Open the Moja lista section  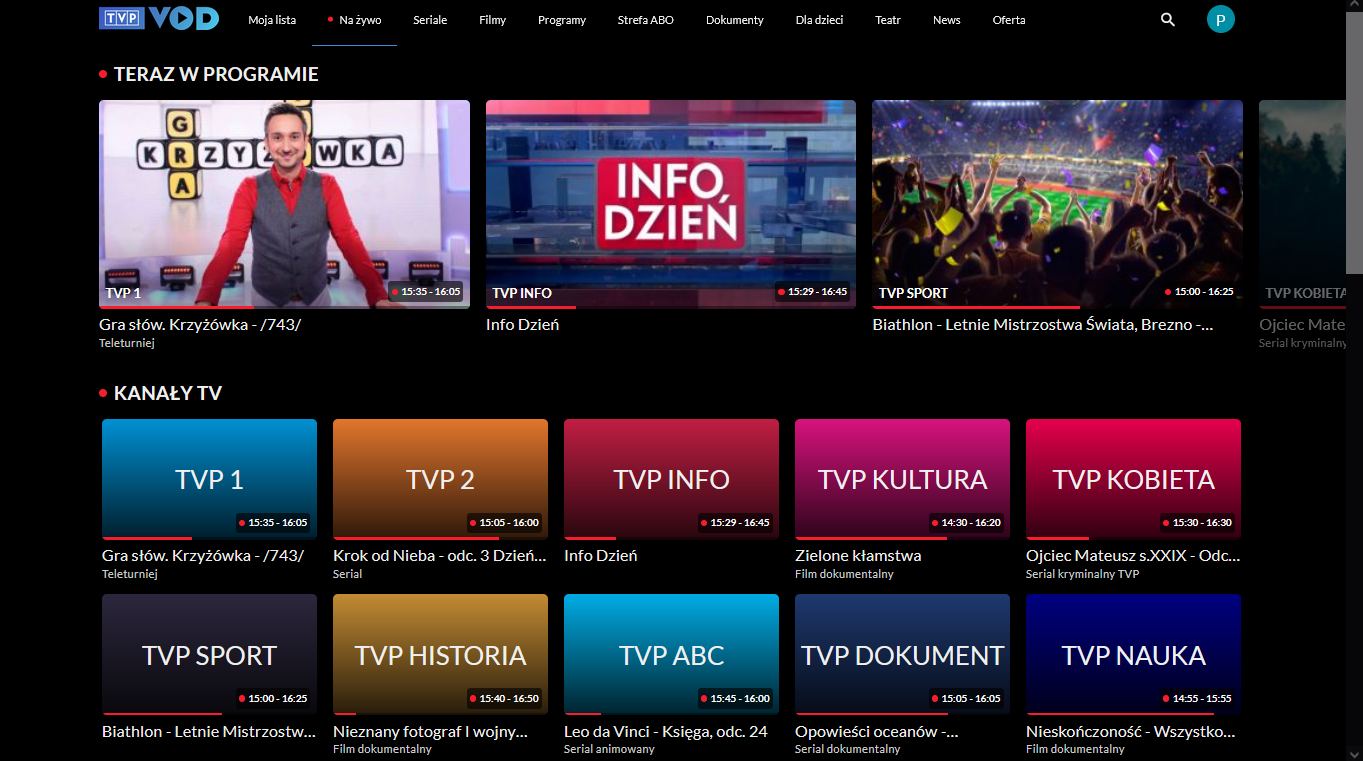271,19
